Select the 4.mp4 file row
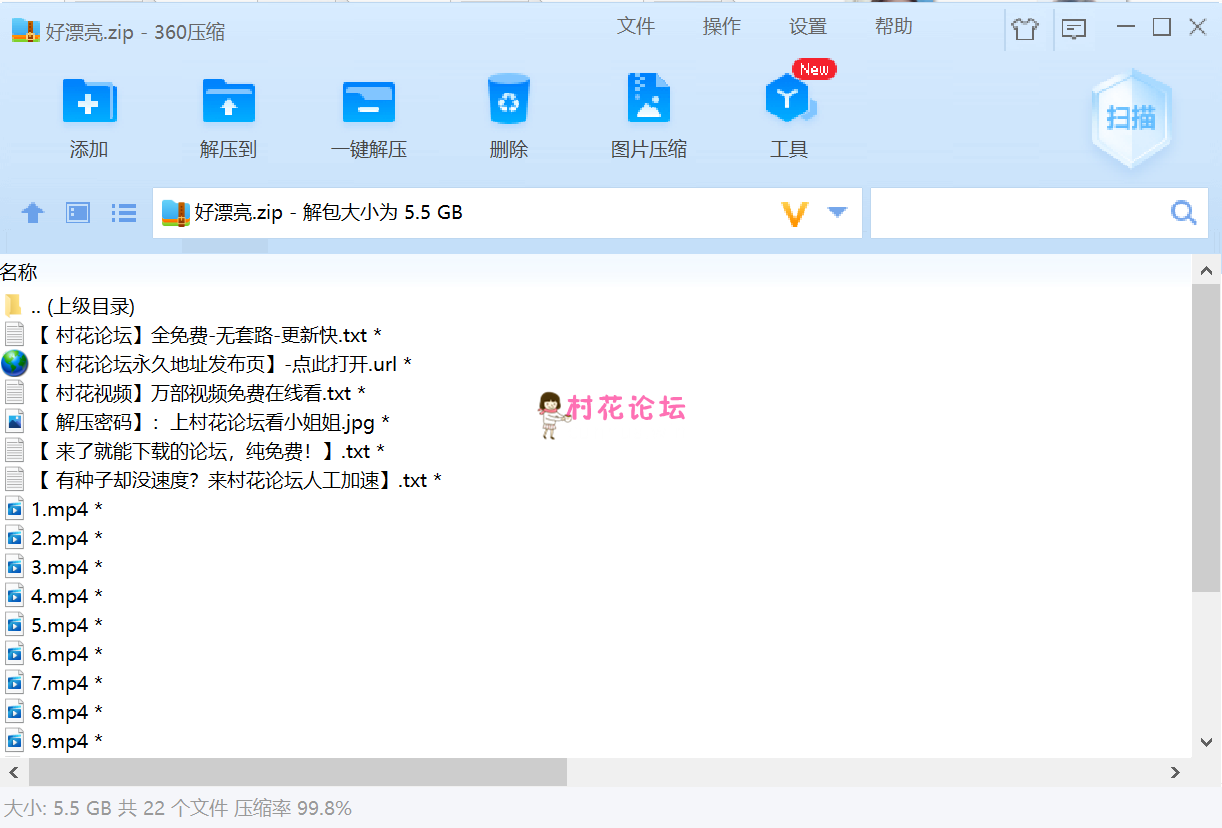 pos(596,596)
